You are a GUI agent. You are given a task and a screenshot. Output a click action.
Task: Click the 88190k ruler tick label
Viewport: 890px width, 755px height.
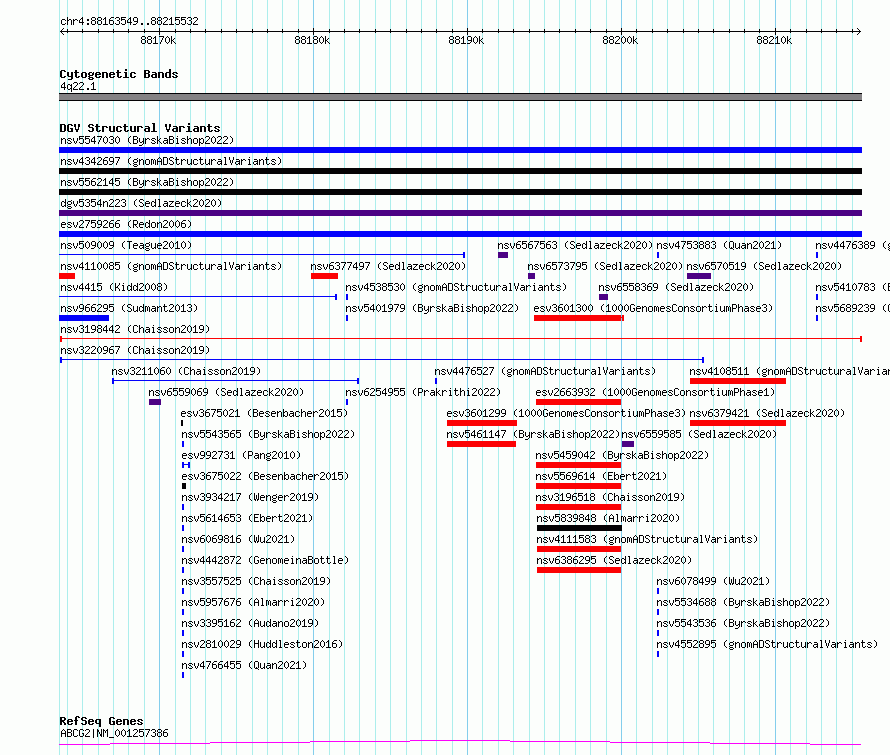466,40
